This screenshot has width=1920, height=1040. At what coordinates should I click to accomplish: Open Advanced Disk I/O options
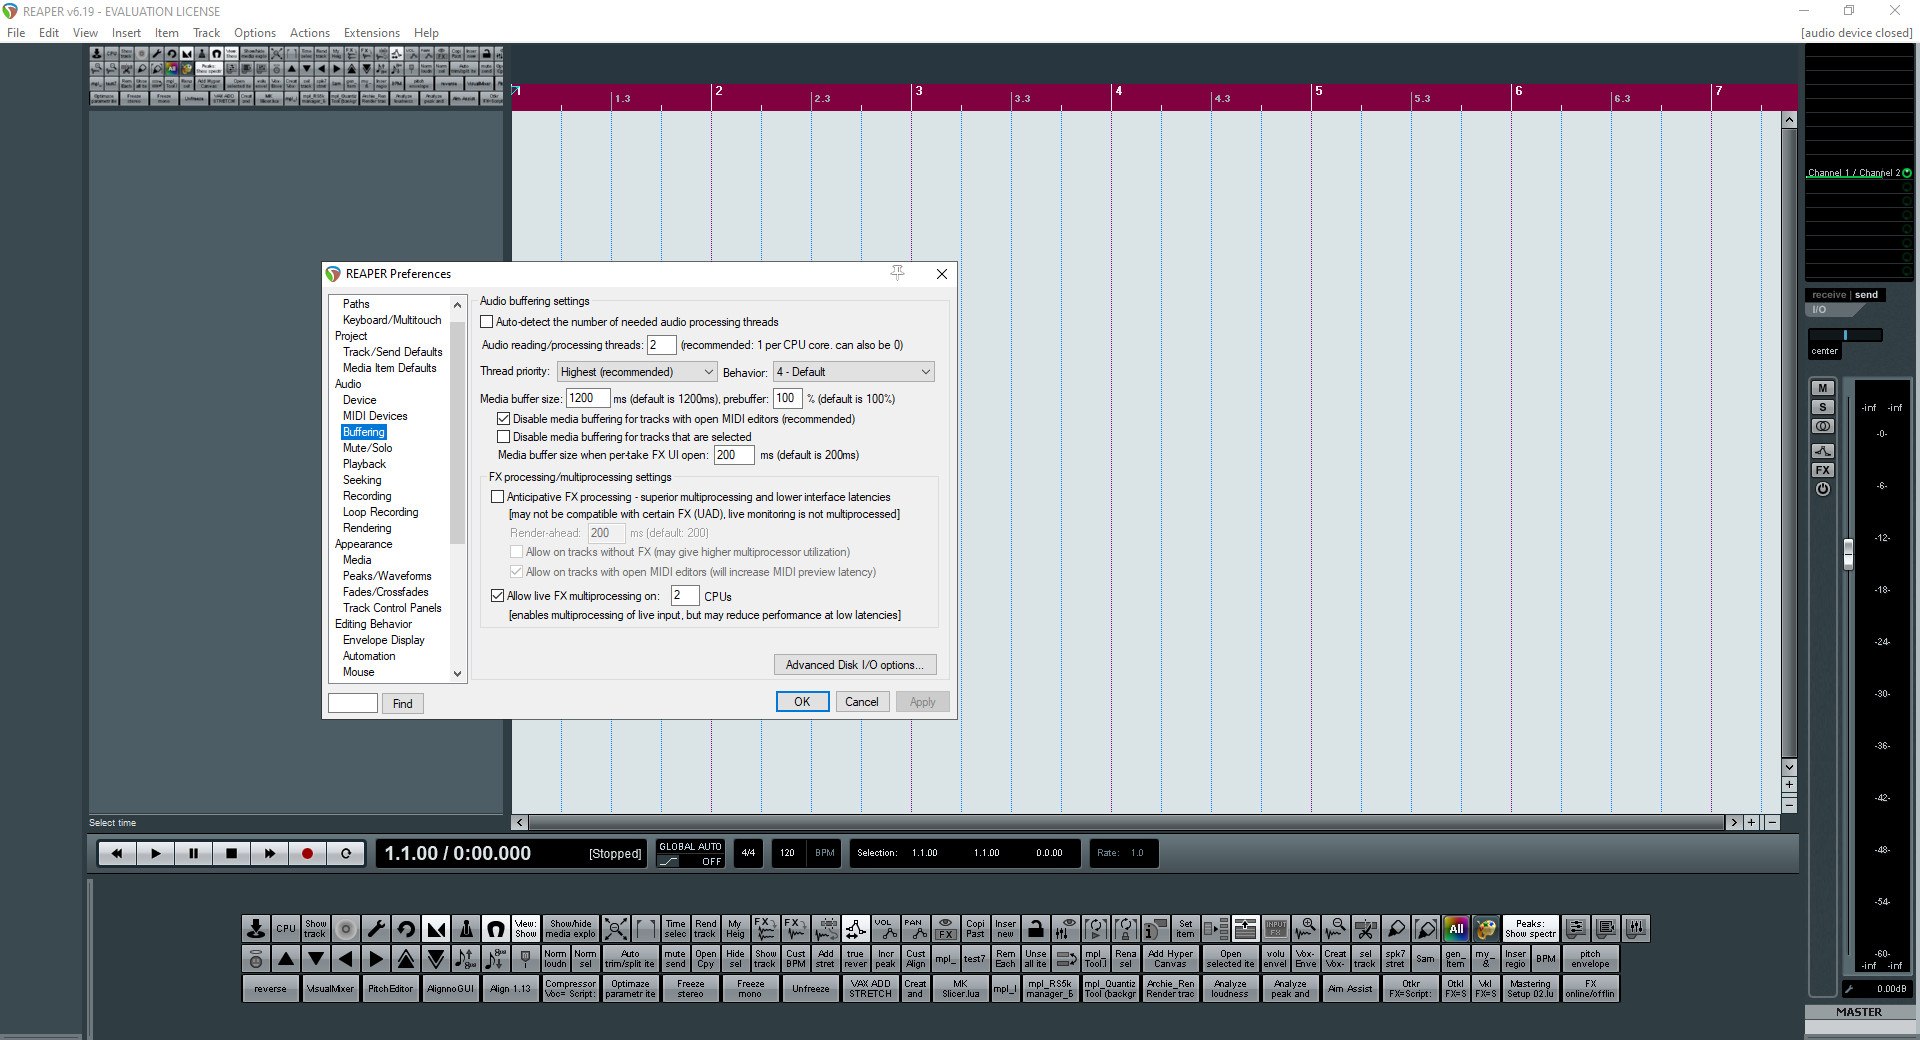(x=855, y=665)
